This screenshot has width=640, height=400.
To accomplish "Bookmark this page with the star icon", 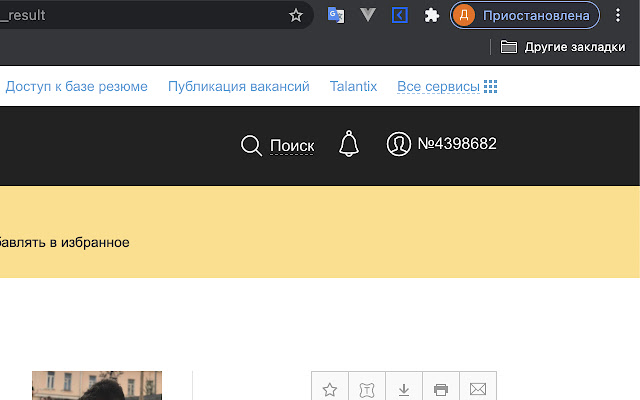I will coord(296,16).
